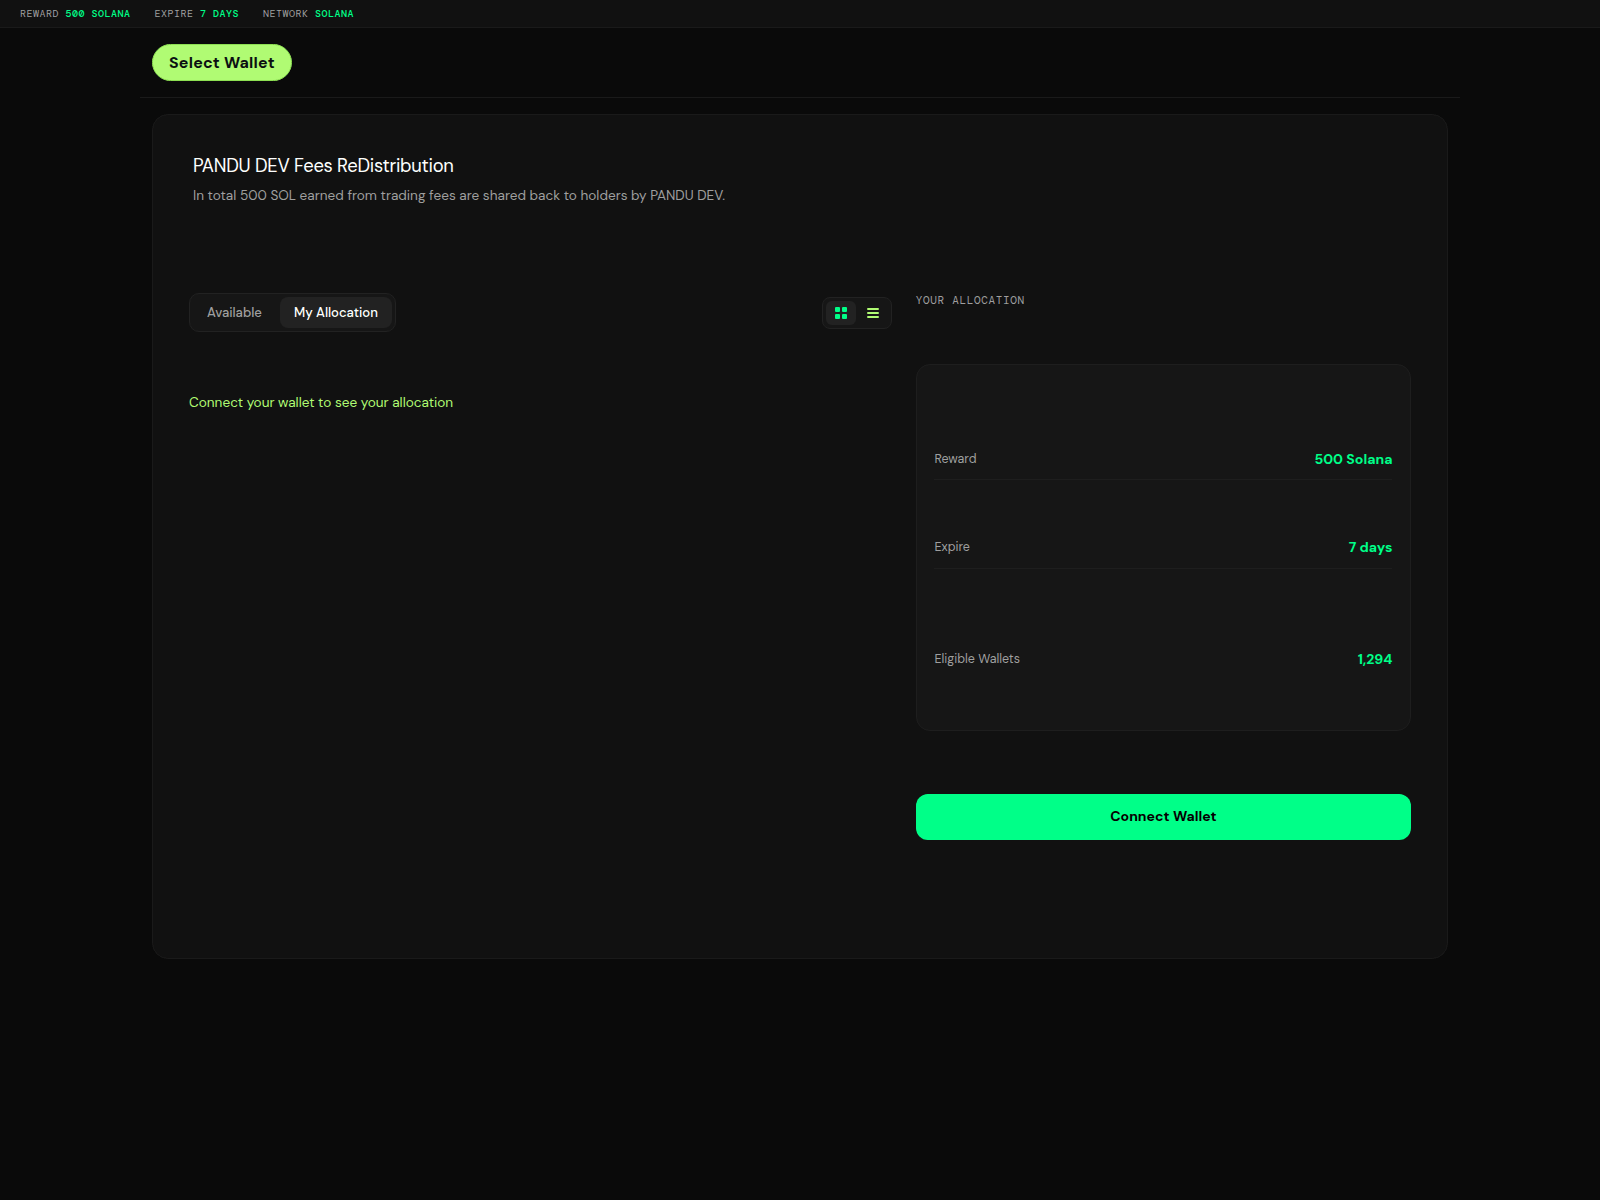Click the PANDU DEV Fees ReDistribution heading
This screenshot has width=1600, height=1200.
click(x=323, y=166)
